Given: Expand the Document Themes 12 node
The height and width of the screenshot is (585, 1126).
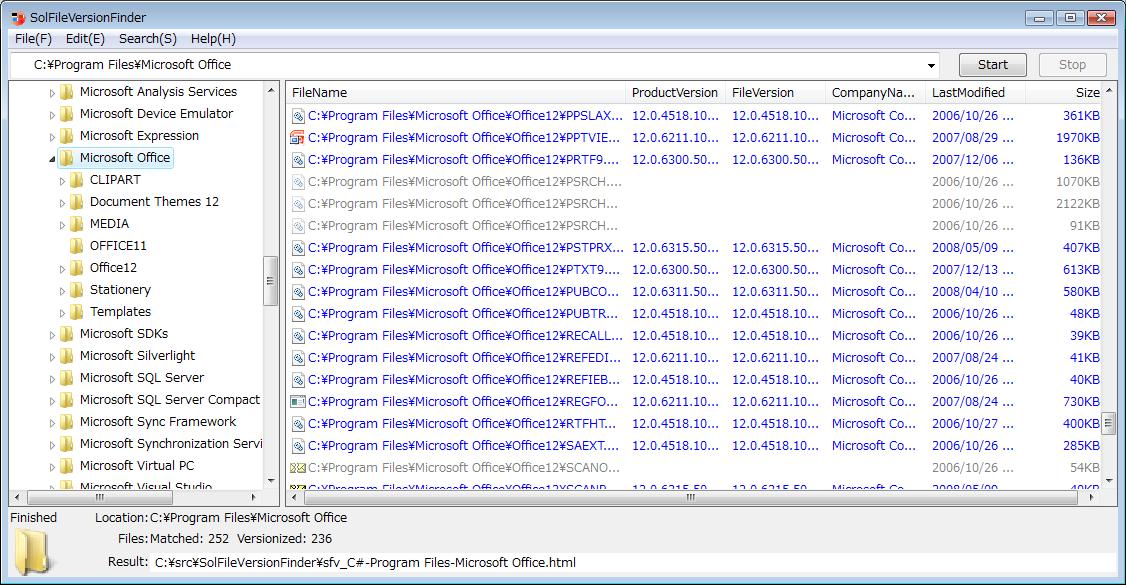Looking at the screenshot, I should 62,203.
